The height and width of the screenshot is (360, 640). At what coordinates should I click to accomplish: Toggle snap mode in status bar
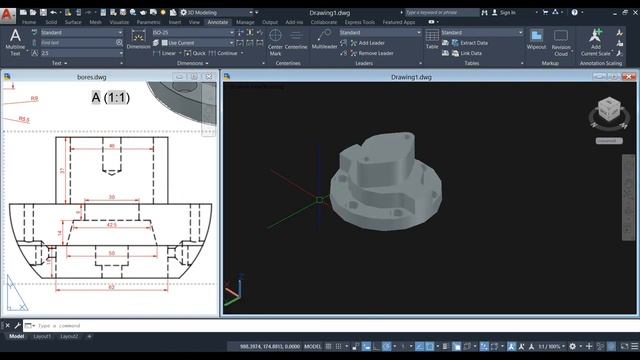pos(338,346)
